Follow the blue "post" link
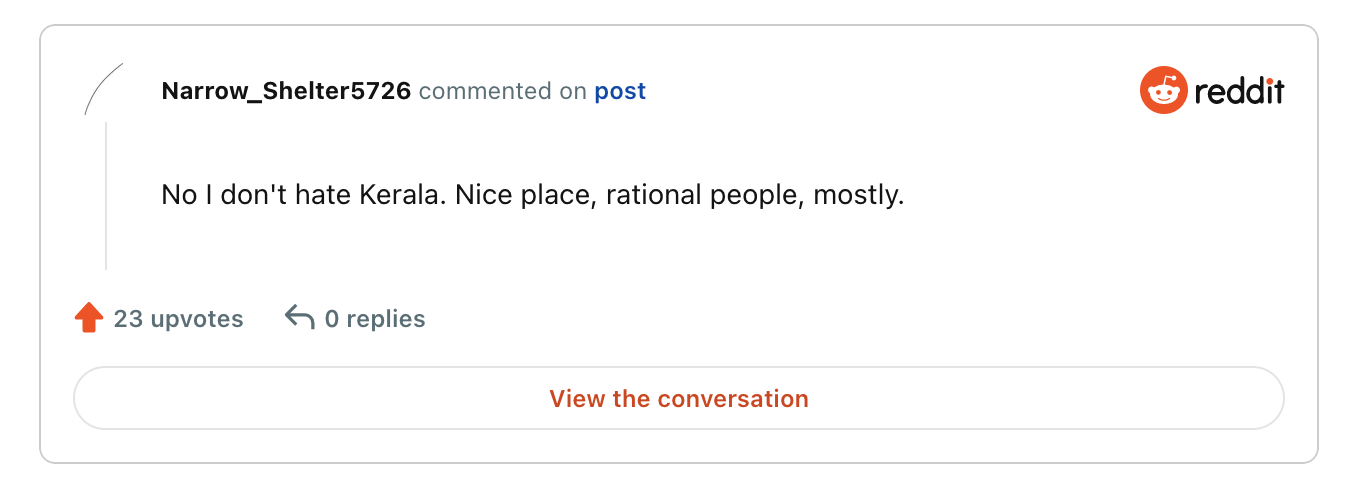This screenshot has height=488, width=1366. [x=620, y=92]
